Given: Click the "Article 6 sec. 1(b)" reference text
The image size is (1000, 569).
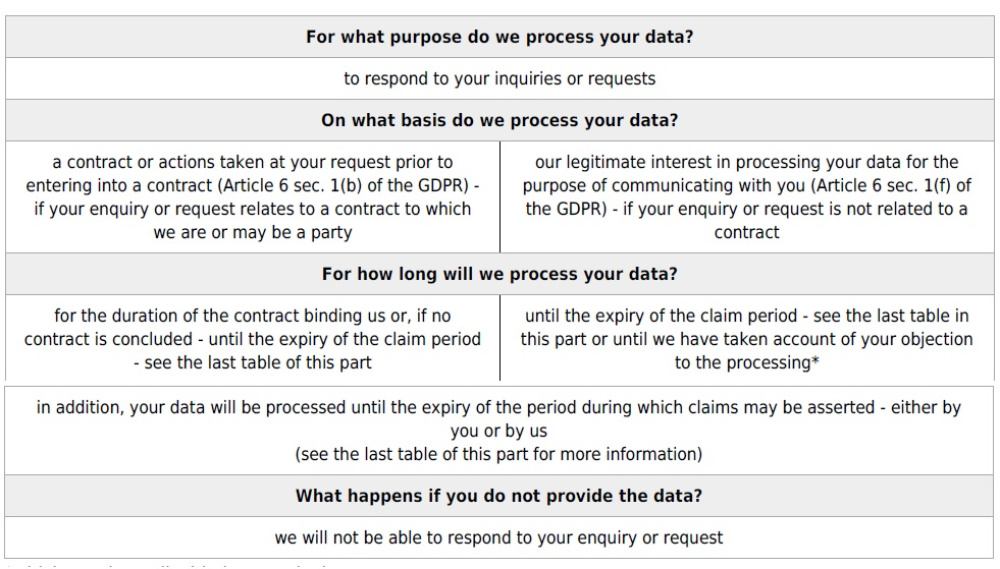Looking at the screenshot, I should (345, 184).
